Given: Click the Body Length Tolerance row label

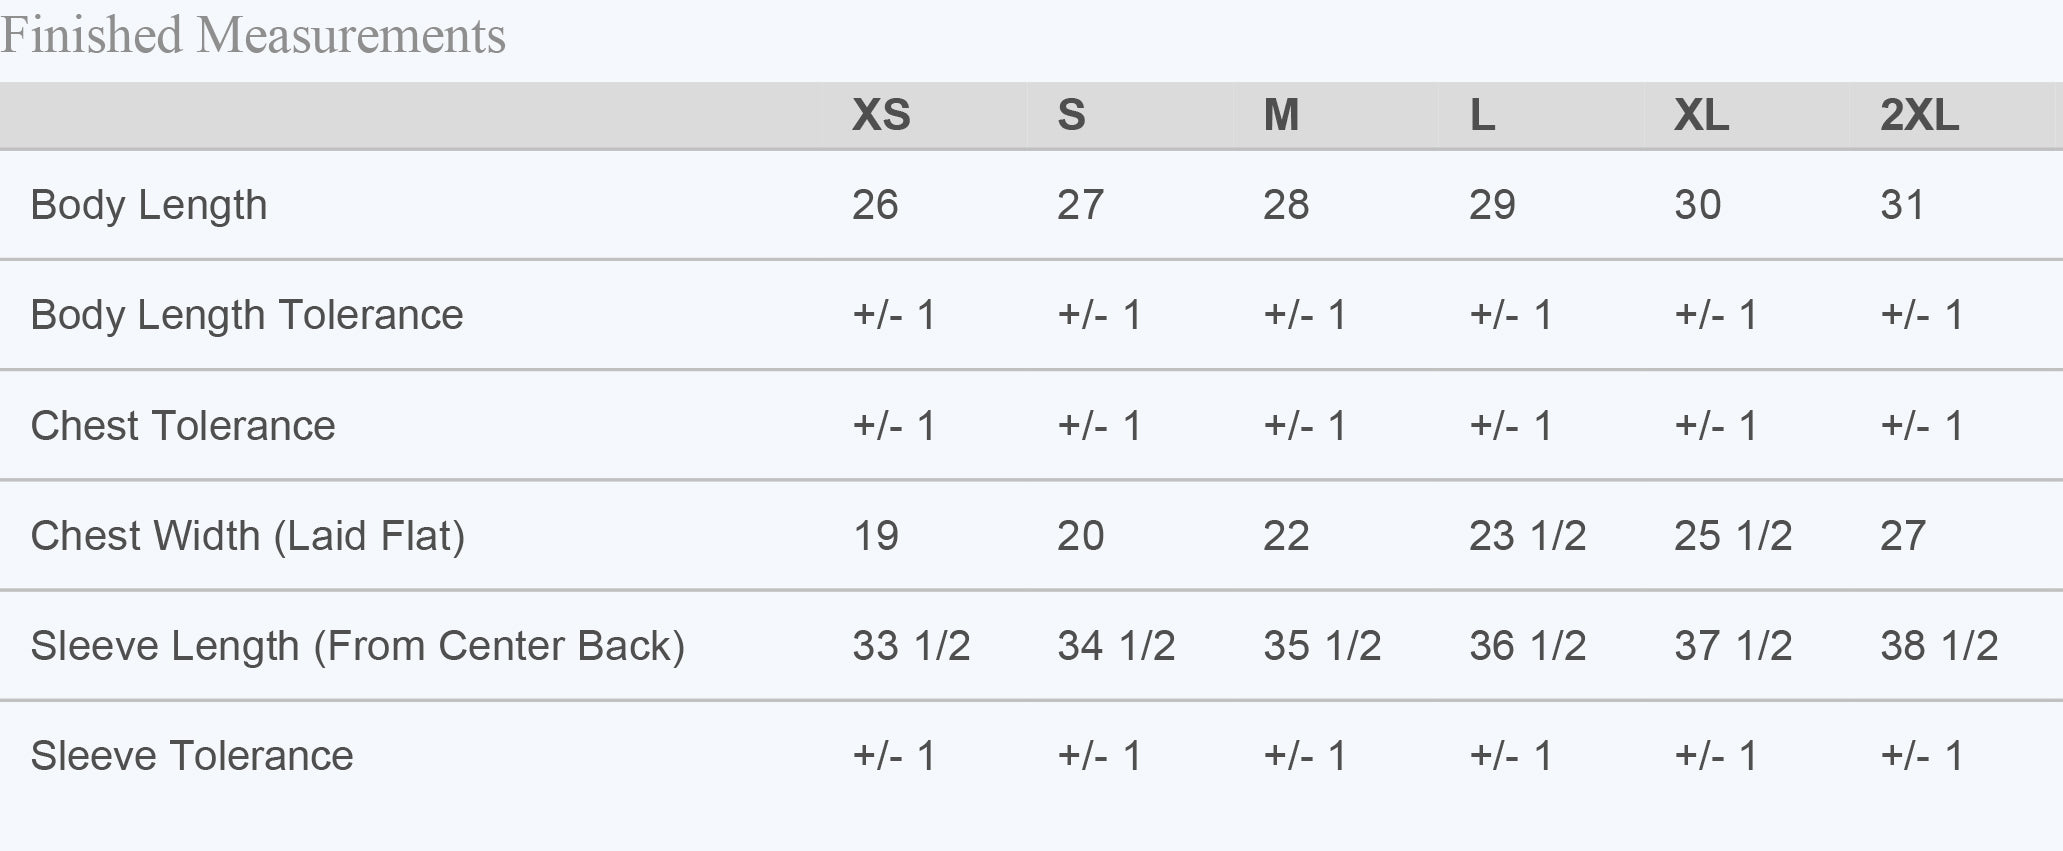Looking at the screenshot, I should [247, 315].
